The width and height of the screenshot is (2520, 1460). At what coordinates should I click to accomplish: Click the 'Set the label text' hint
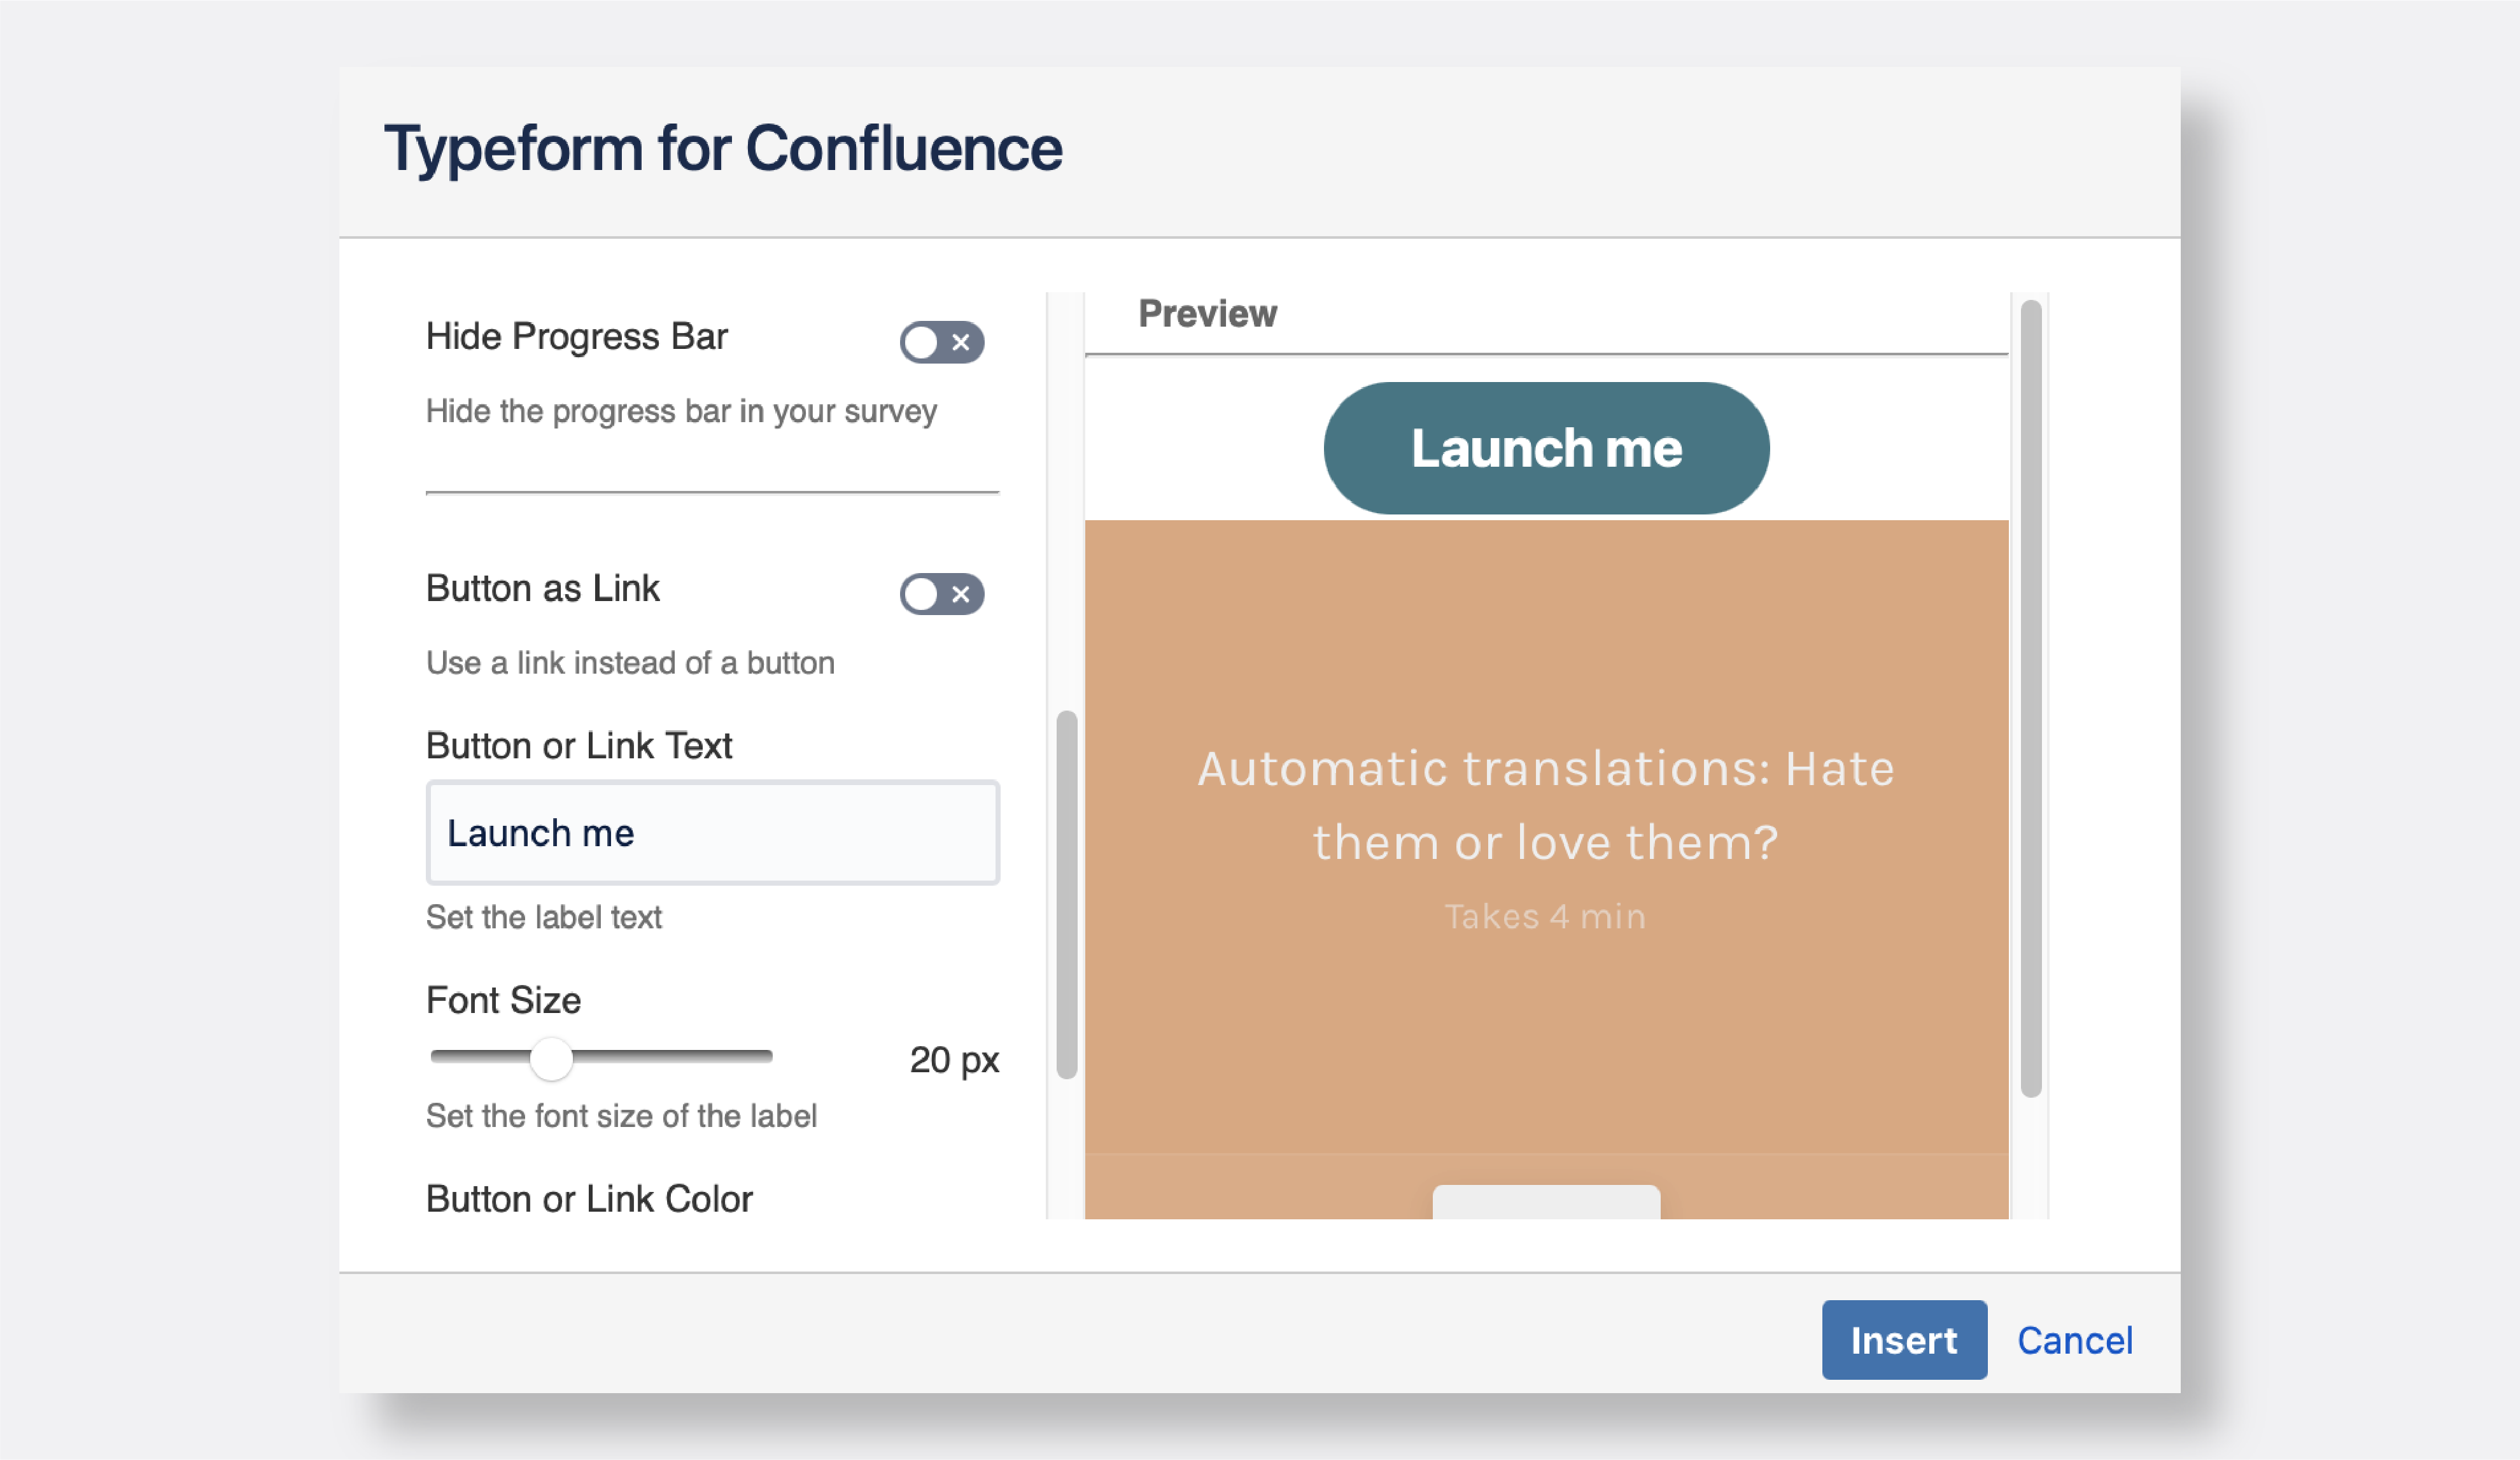pyautogui.click(x=544, y=917)
